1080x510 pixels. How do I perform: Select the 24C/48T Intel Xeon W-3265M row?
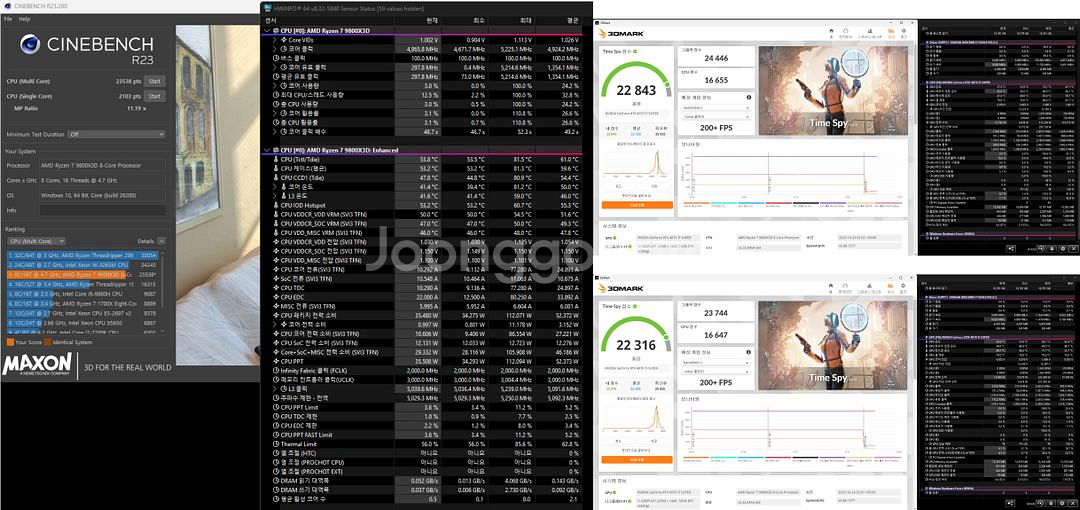point(82,265)
